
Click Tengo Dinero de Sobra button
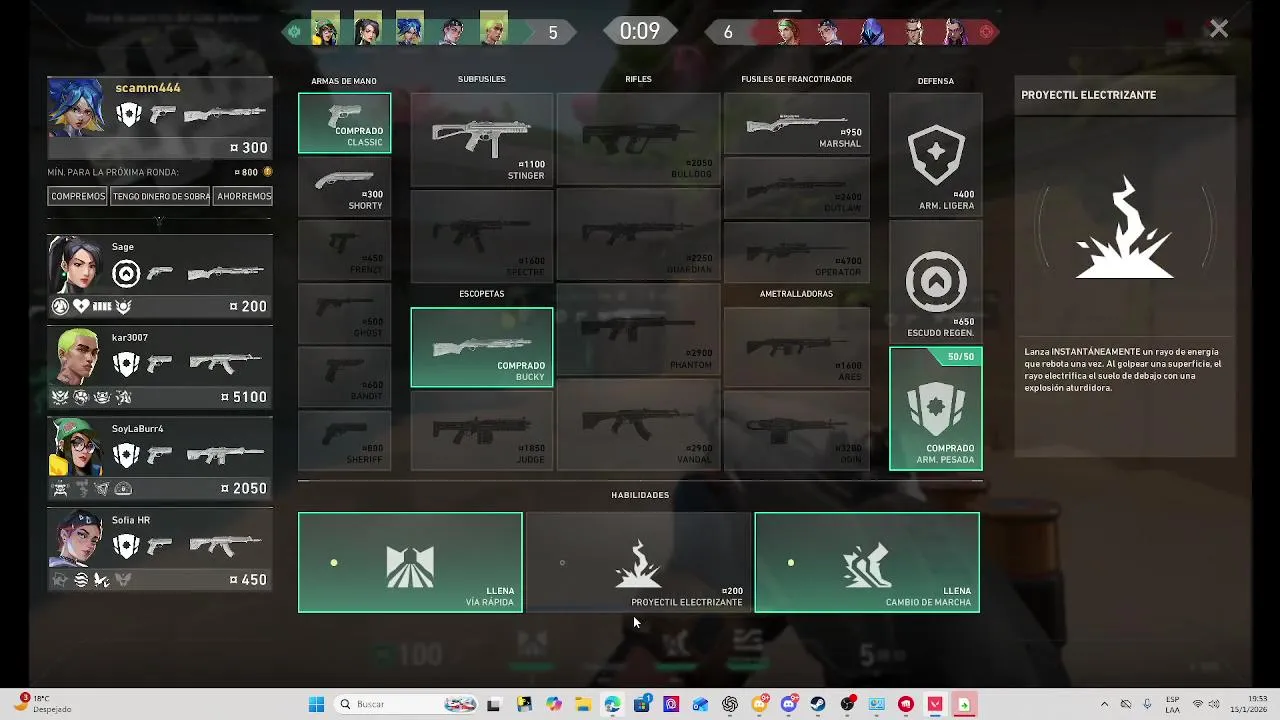[161, 196]
